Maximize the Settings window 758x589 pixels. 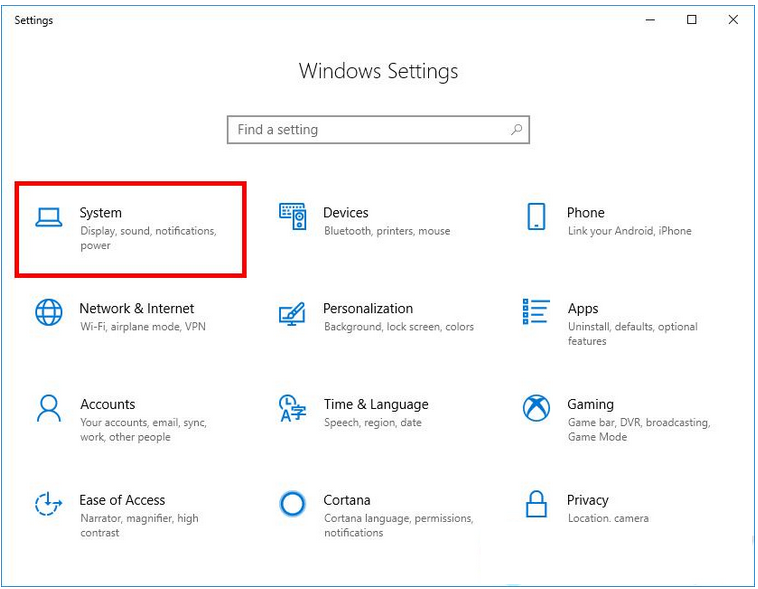[x=692, y=20]
